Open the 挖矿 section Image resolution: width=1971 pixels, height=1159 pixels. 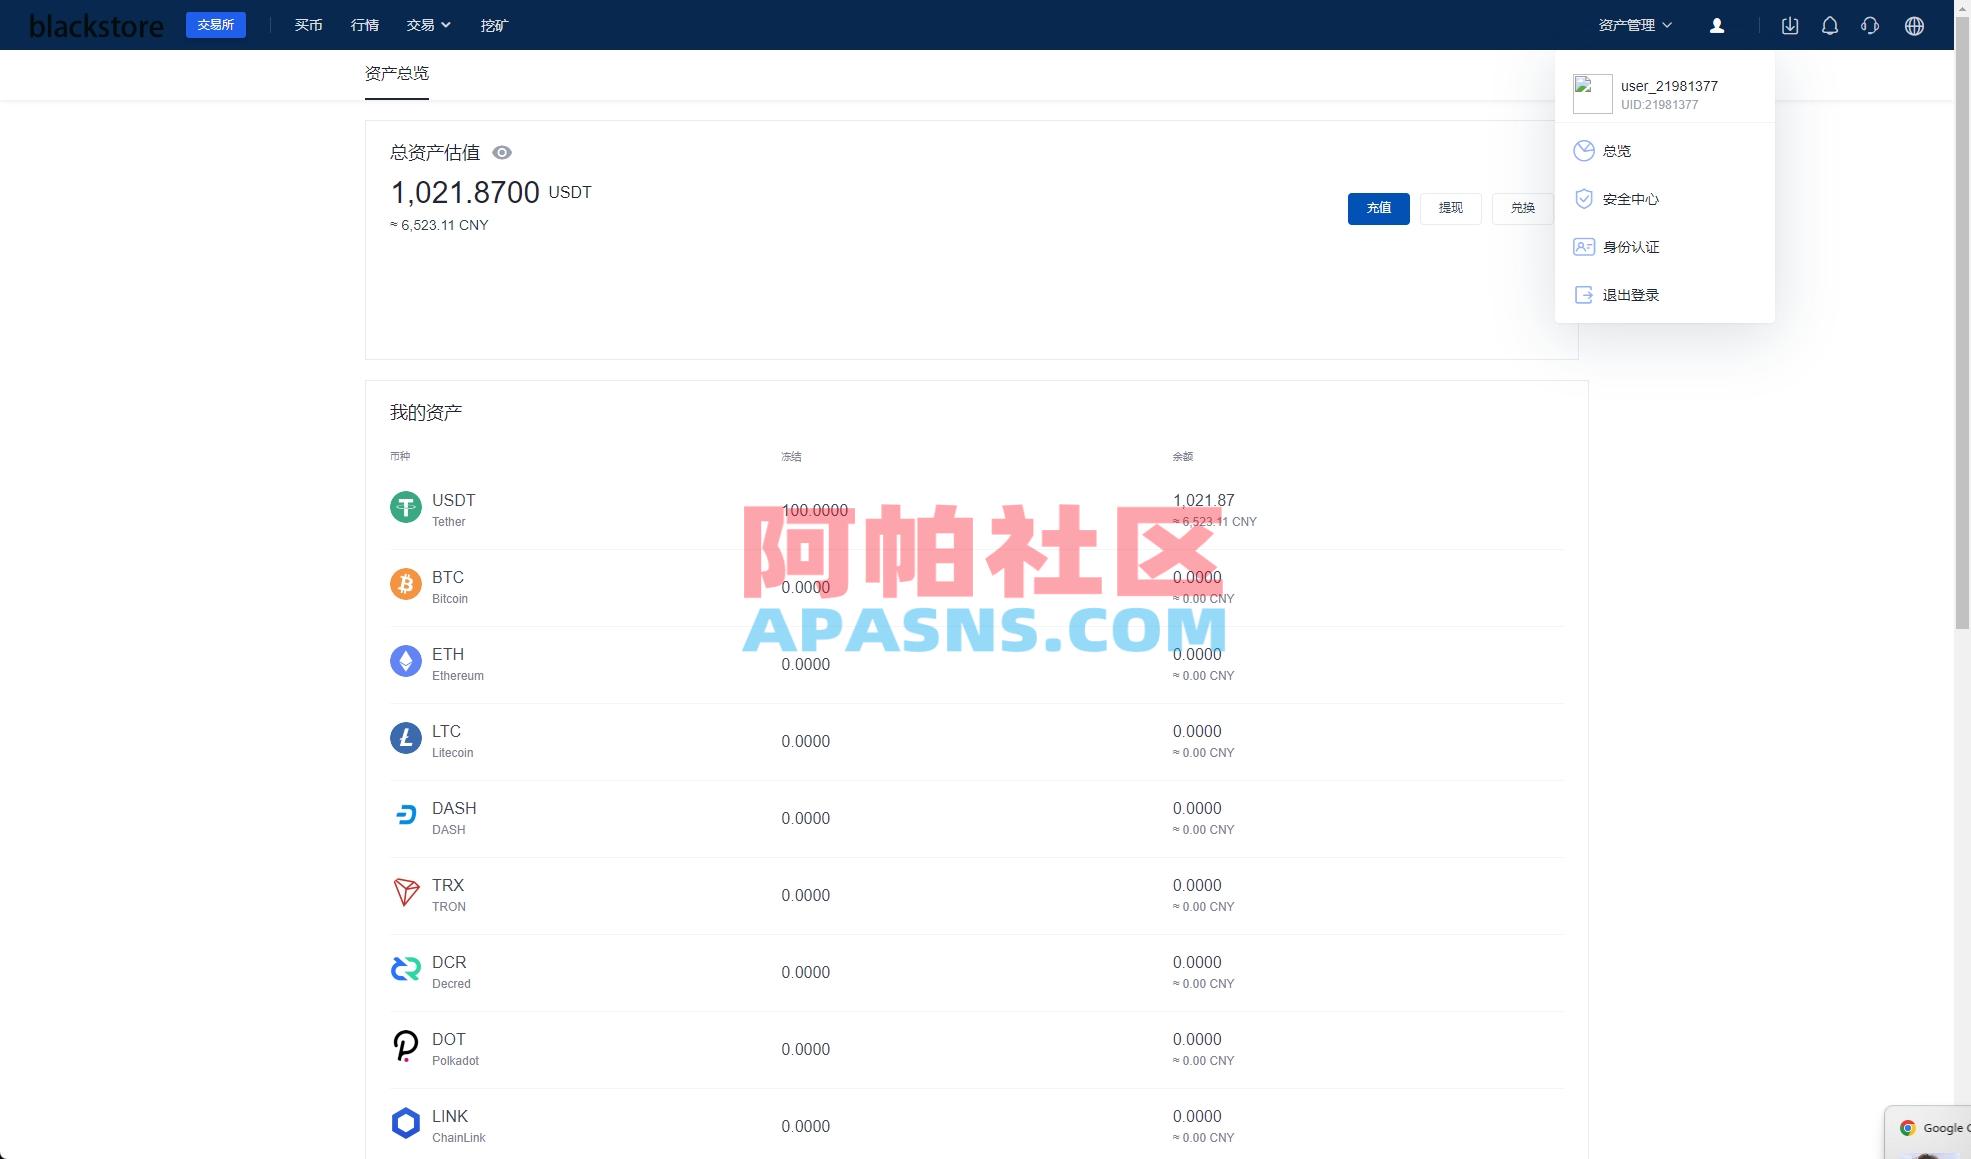point(493,24)
